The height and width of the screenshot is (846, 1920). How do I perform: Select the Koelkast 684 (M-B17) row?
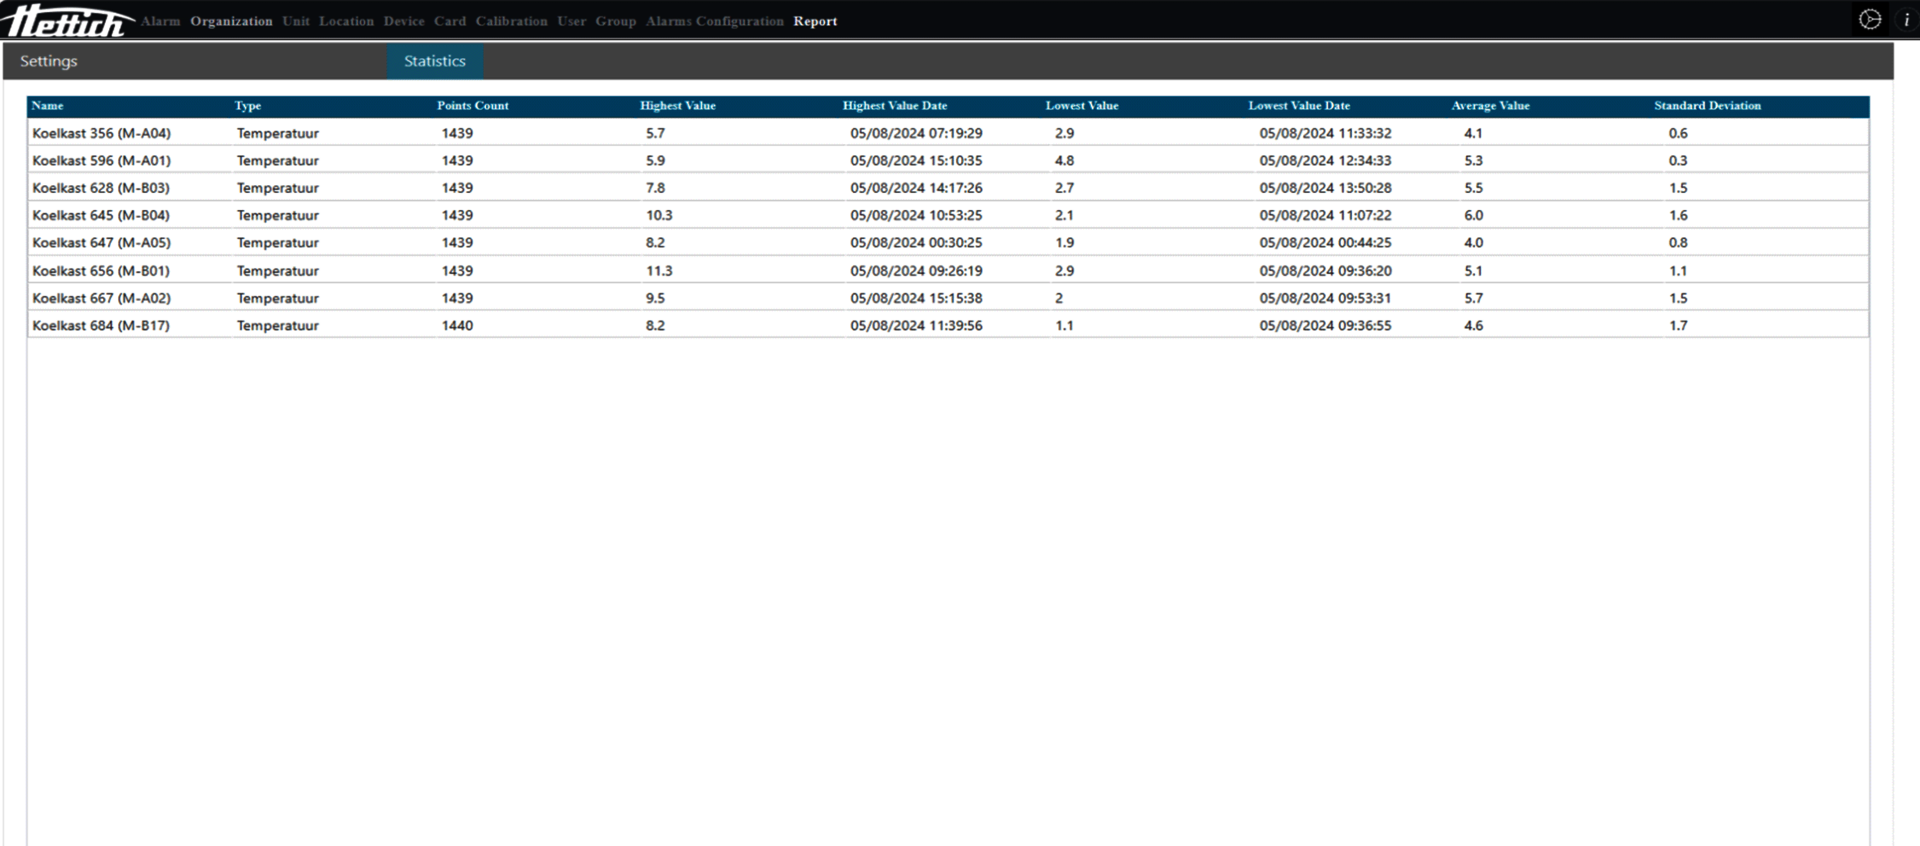pyautogui.click(x=101, y=325)
